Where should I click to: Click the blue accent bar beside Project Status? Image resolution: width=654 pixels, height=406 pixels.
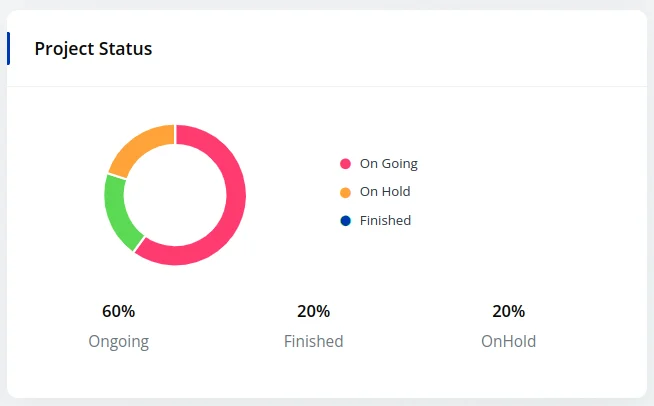(9, 48)
